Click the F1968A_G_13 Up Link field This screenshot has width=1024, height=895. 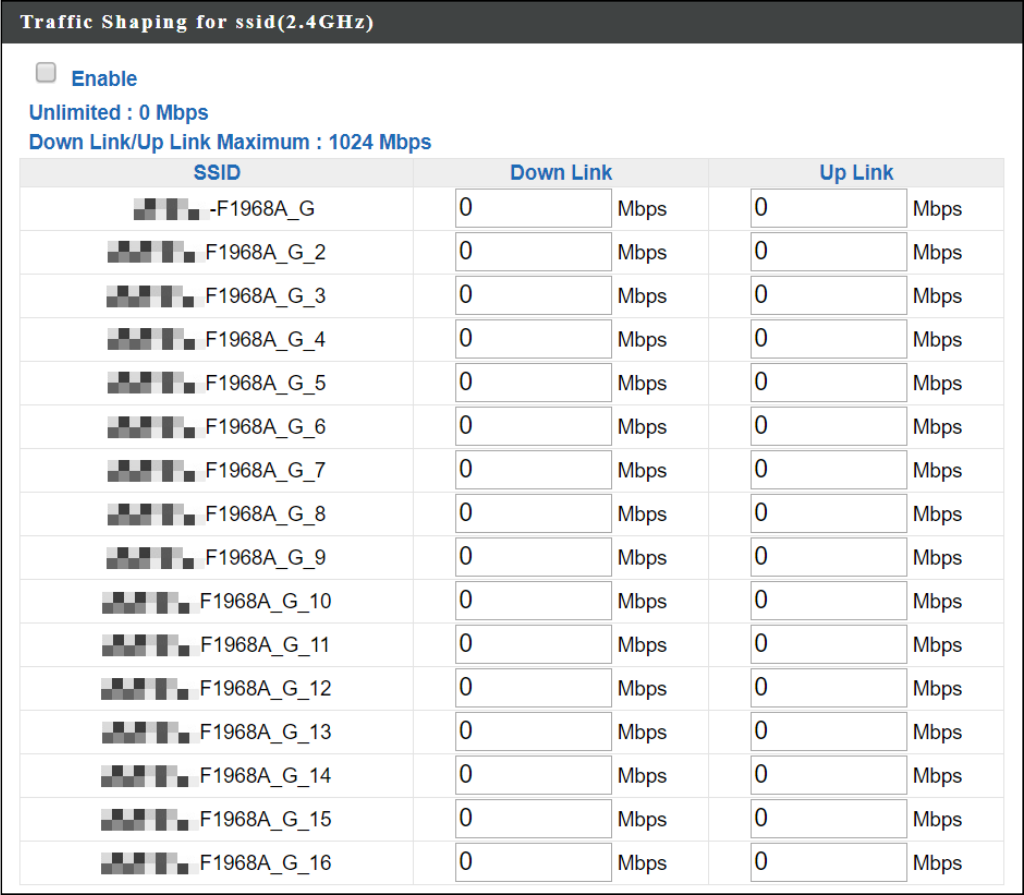[x=828, y=732]
